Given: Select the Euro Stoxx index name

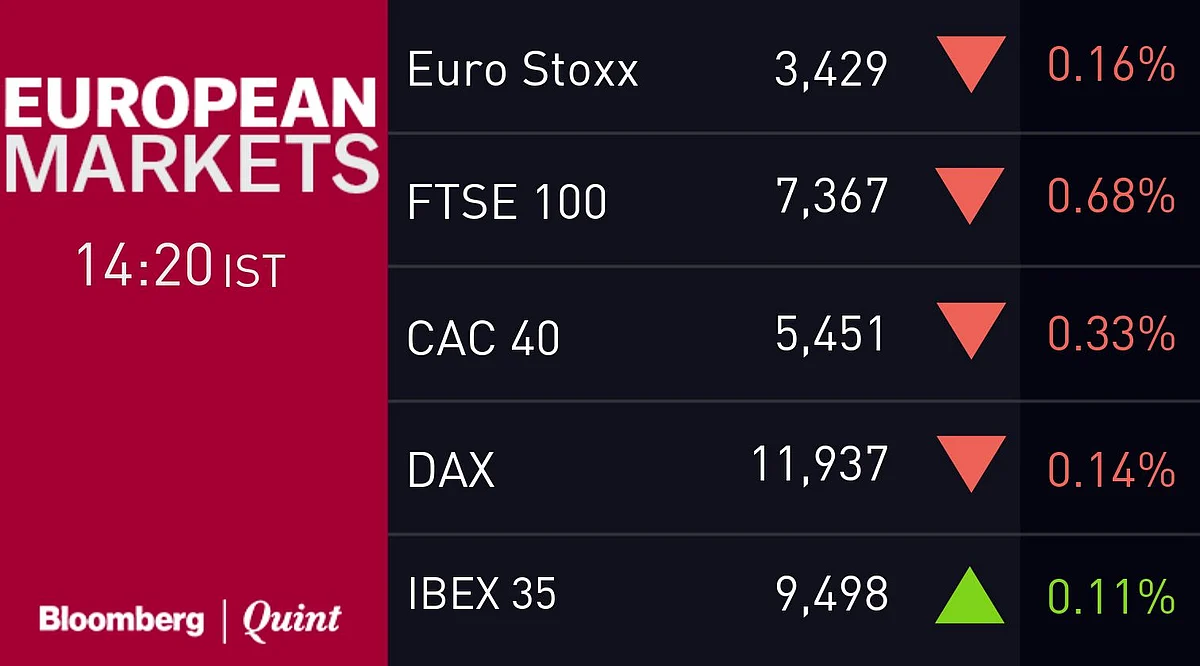Looking at the screenshot, I should tap(523, 69).
